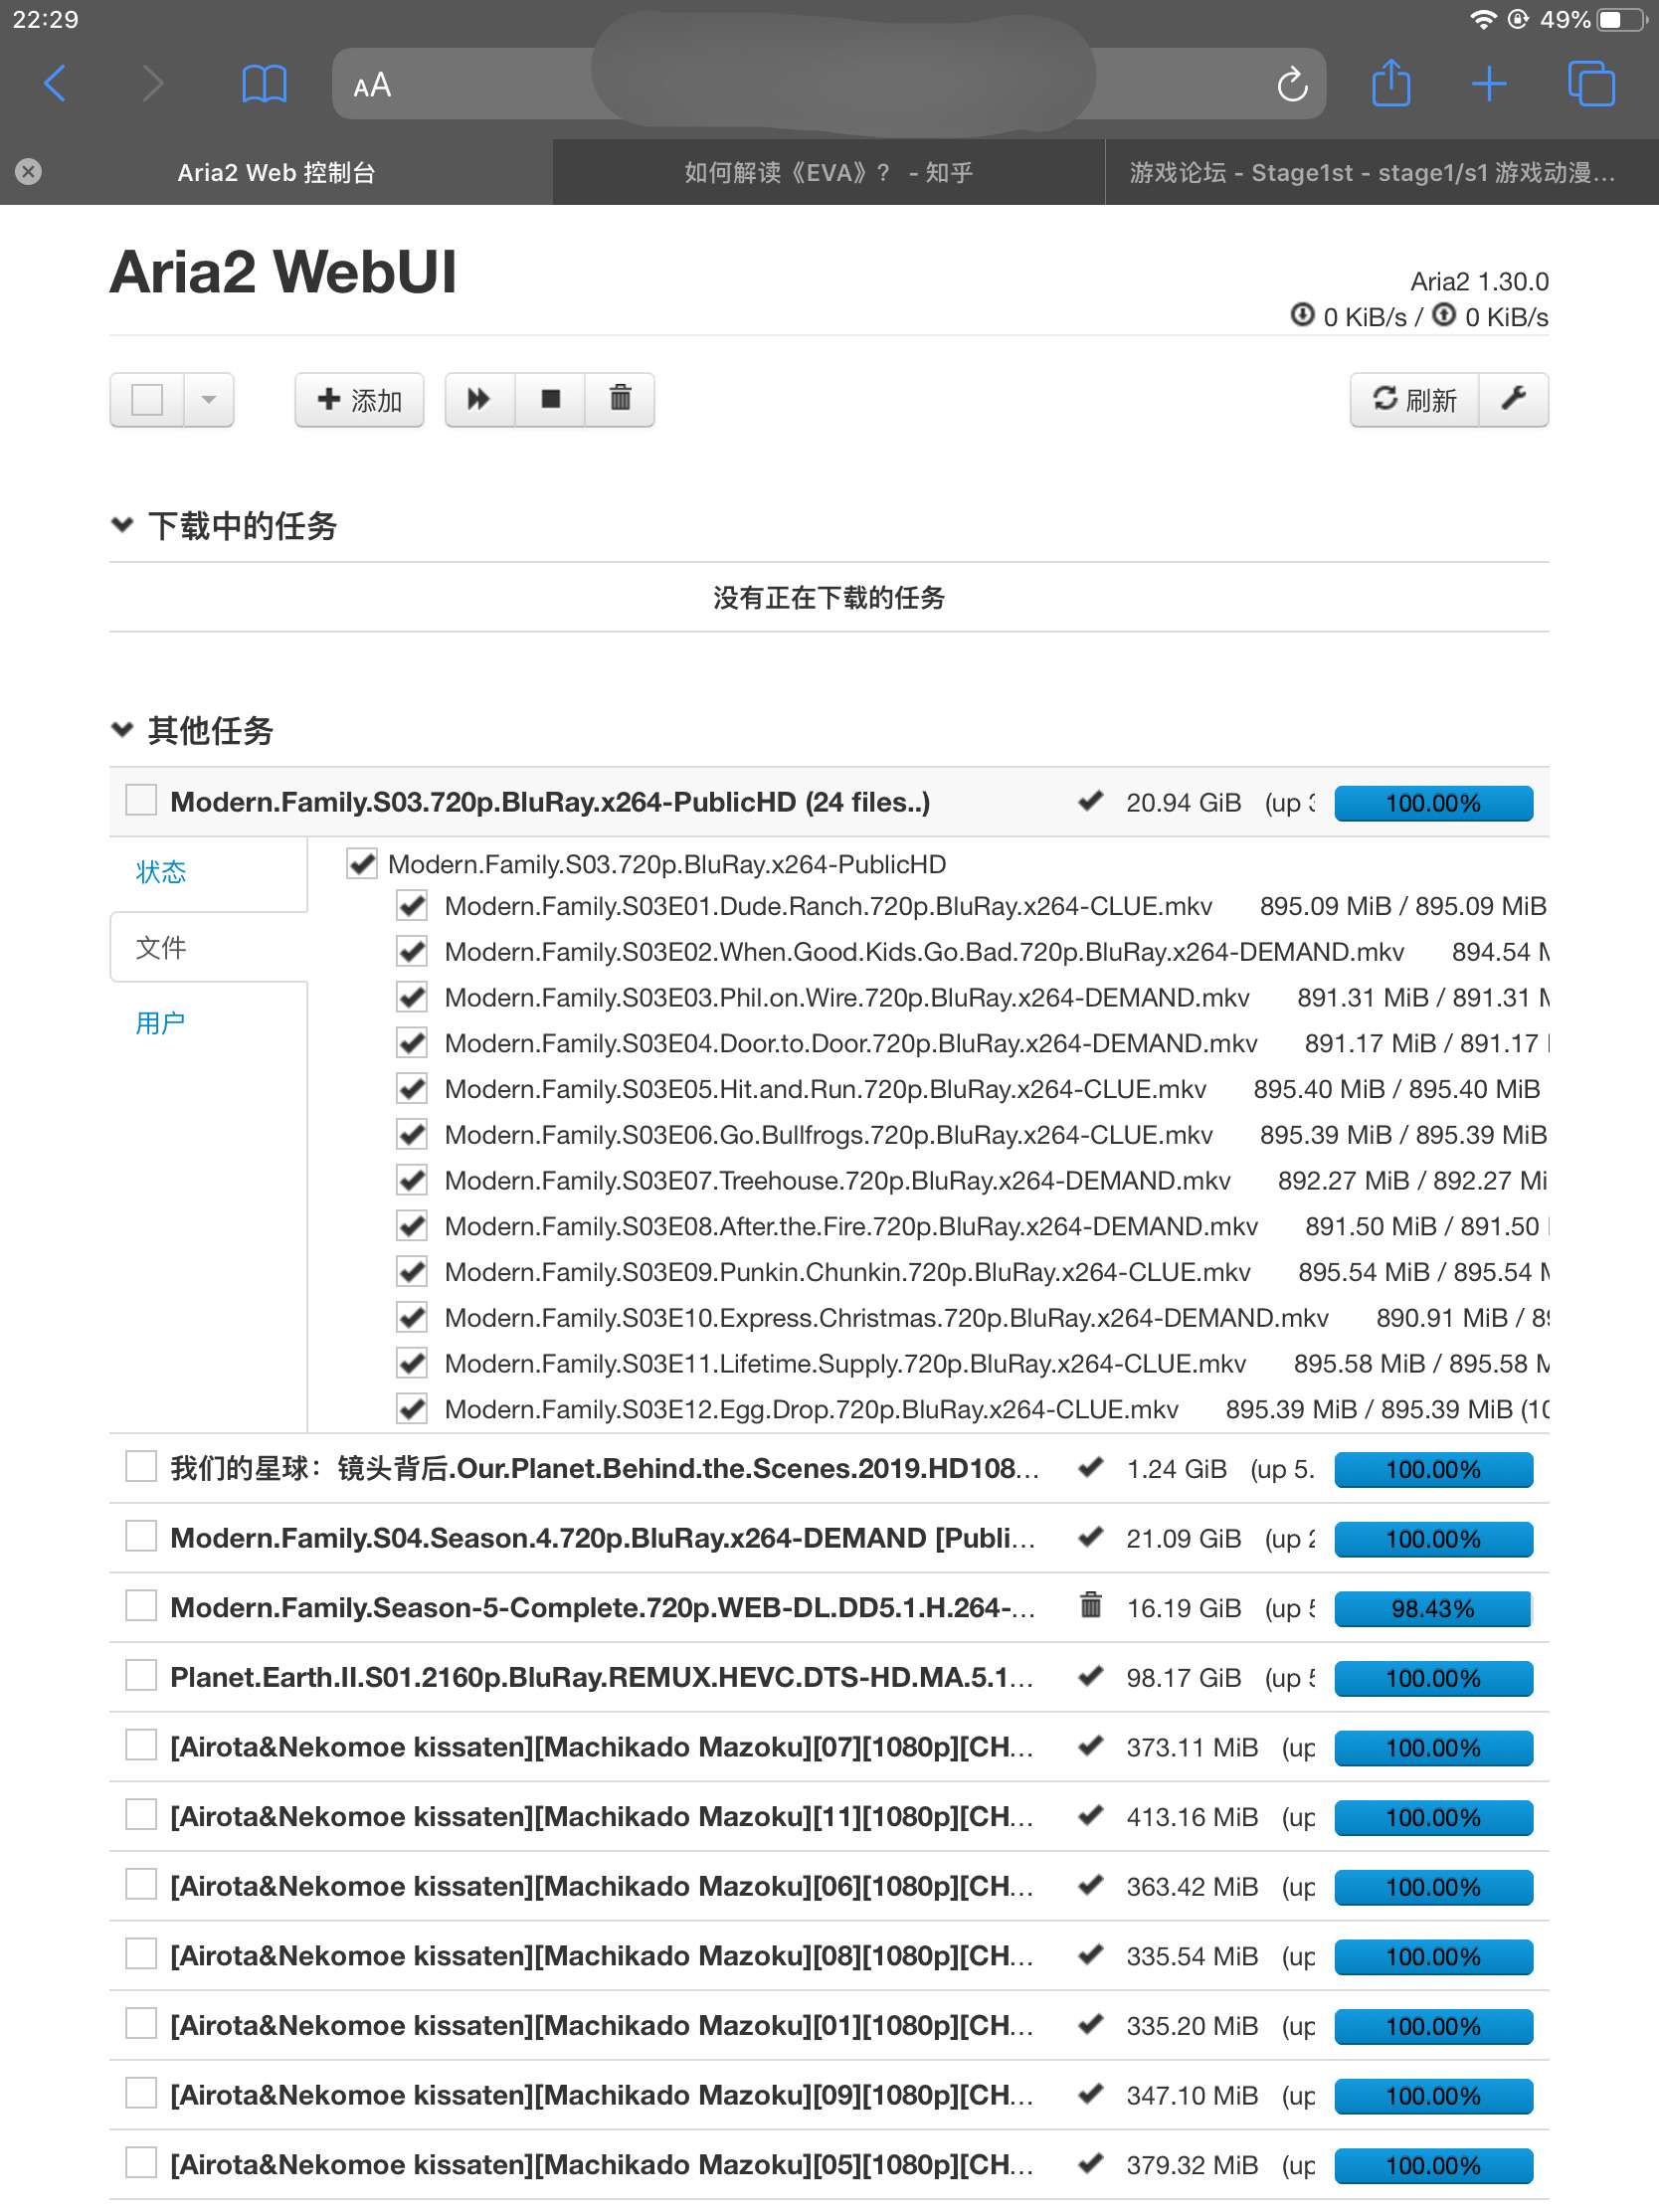Open the 用户 side tab

tap(161, 1023)
